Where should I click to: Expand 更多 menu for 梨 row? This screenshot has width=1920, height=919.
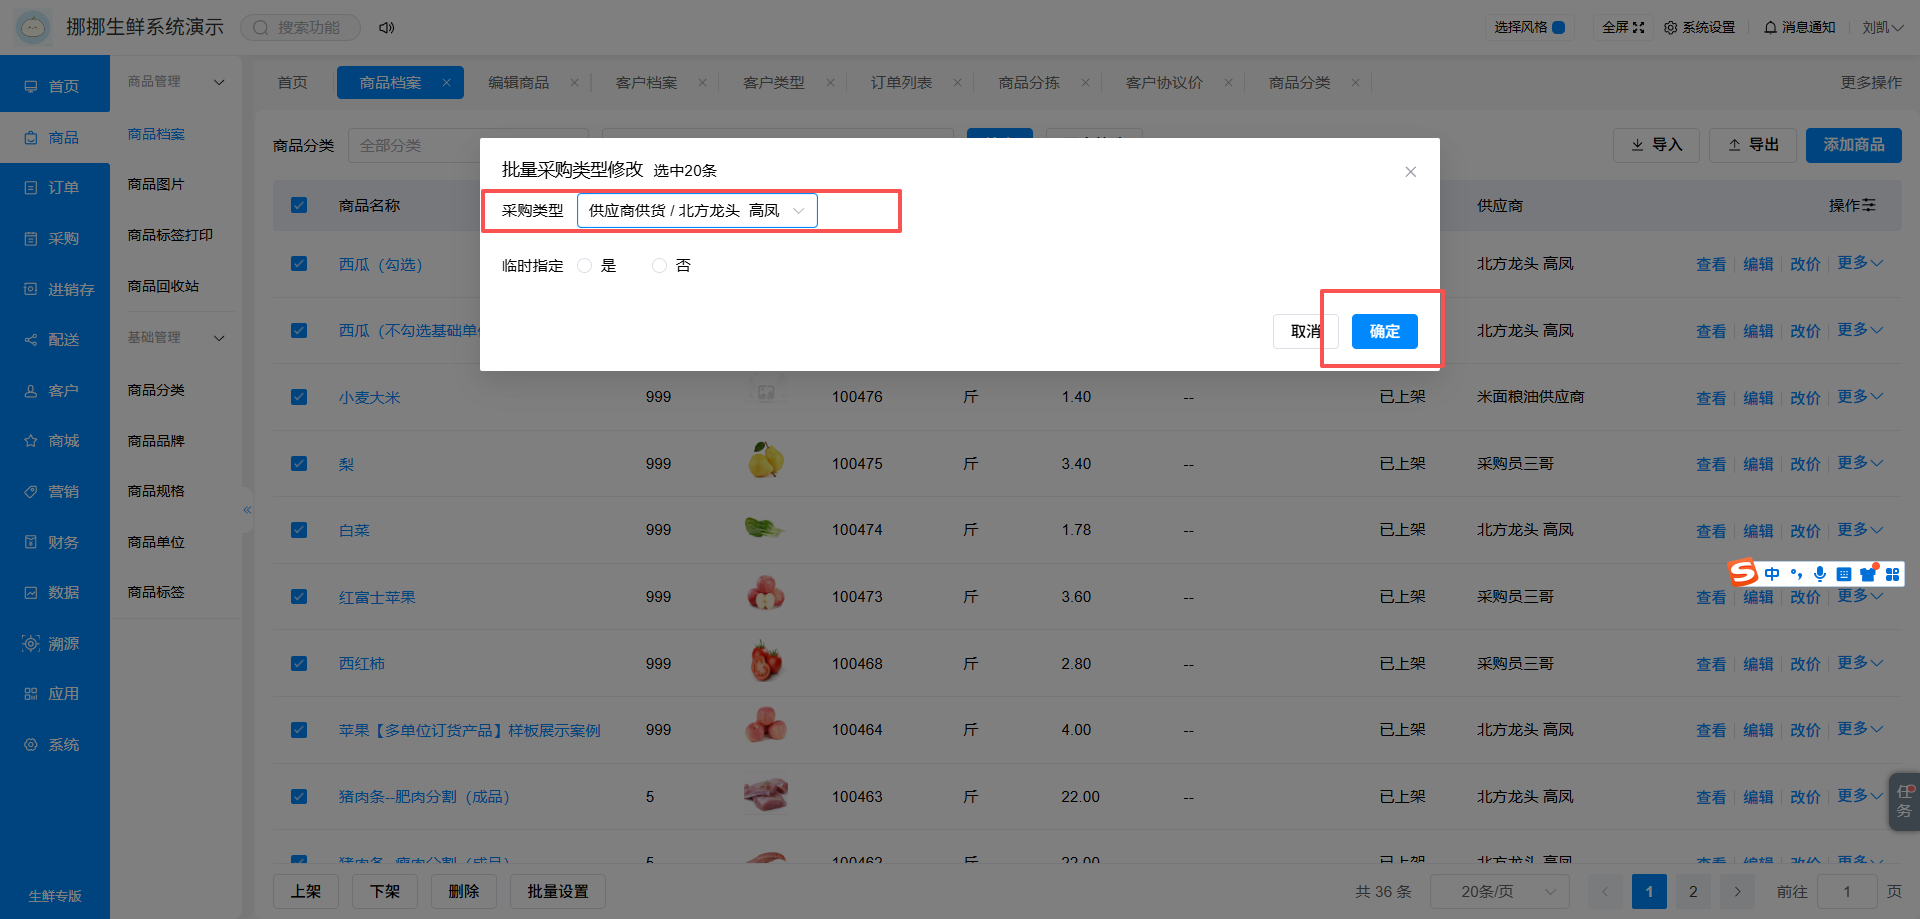coord(1860,463)
